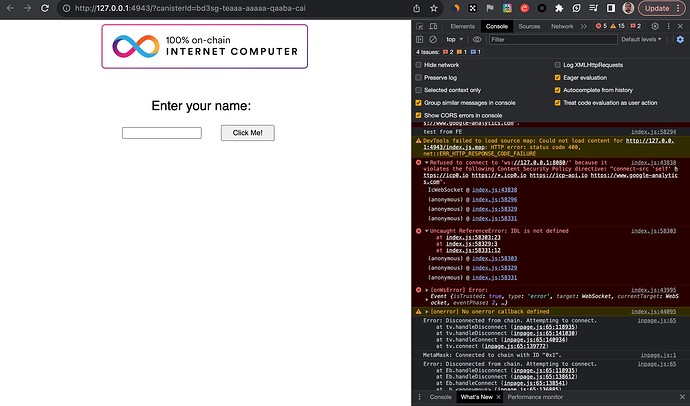
Task: Show more DevTools tabs with the double chevron
Action: click(584, 26)
